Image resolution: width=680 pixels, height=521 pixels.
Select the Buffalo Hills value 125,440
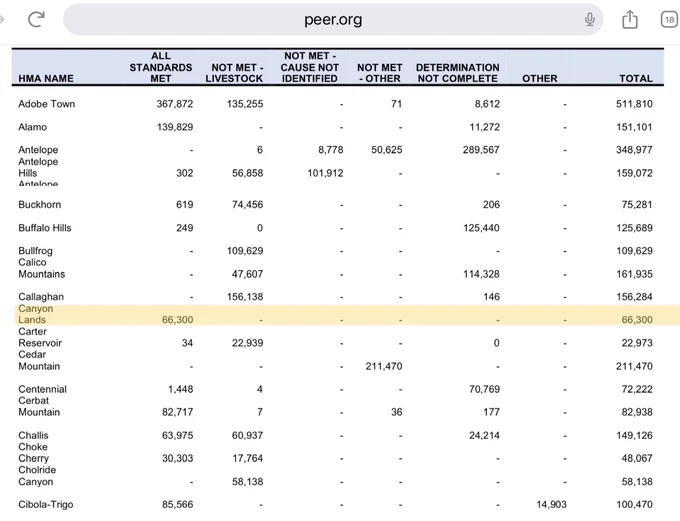(x=481, y=228)
